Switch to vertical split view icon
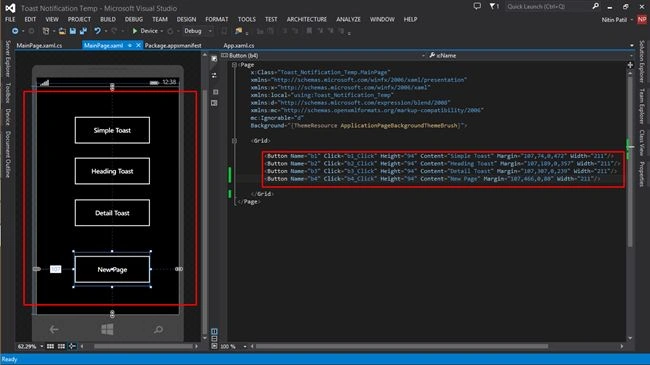 [214, 331]
